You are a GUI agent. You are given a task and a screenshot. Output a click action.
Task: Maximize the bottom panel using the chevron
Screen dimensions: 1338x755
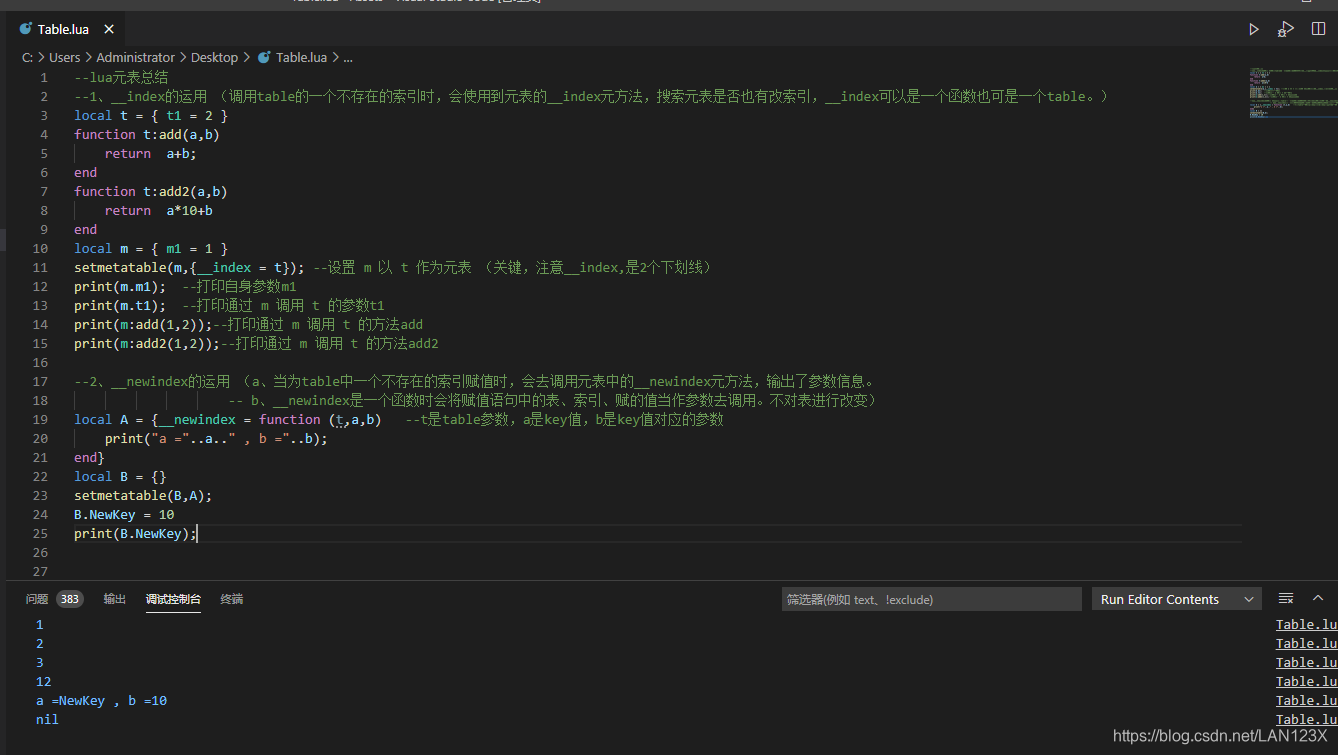[x=1318, y=598]
